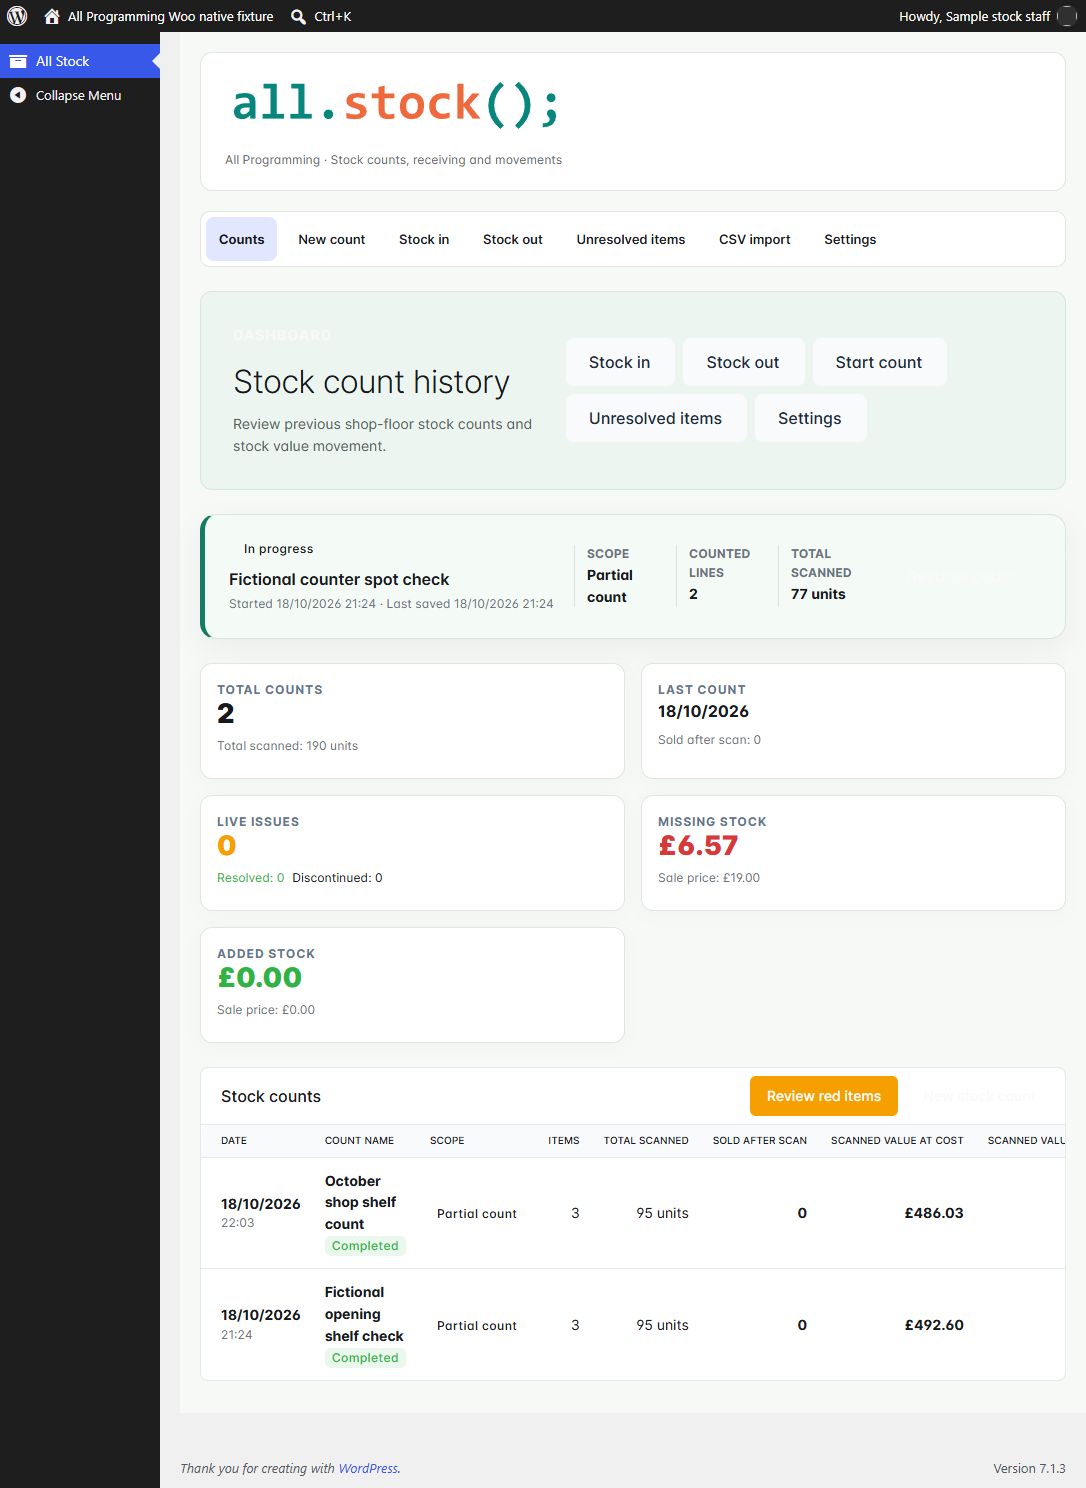Screen dimensions: 1086x1488
Task: Open the WordPress logo menu
Action: coord(17,16)
